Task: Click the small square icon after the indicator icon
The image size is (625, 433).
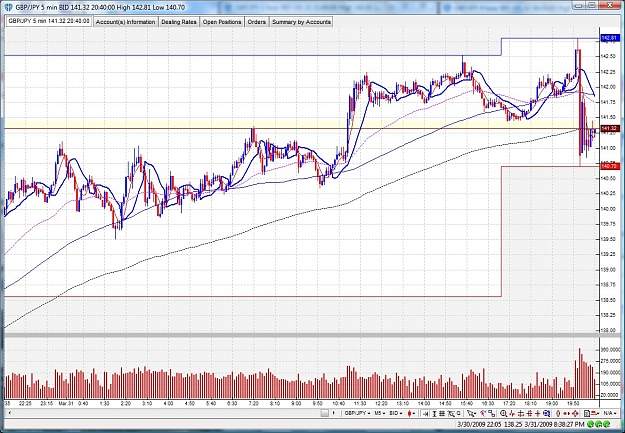Action: pos(459,413)
